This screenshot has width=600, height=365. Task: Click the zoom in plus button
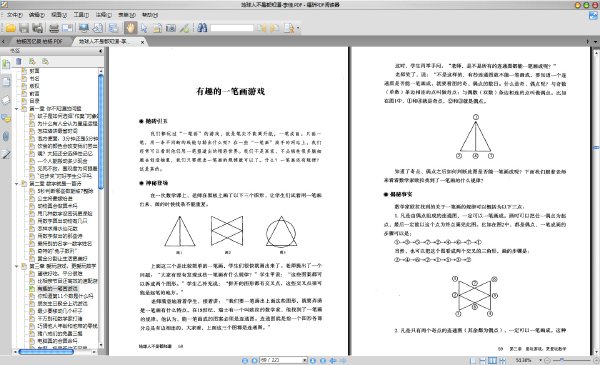596,360
